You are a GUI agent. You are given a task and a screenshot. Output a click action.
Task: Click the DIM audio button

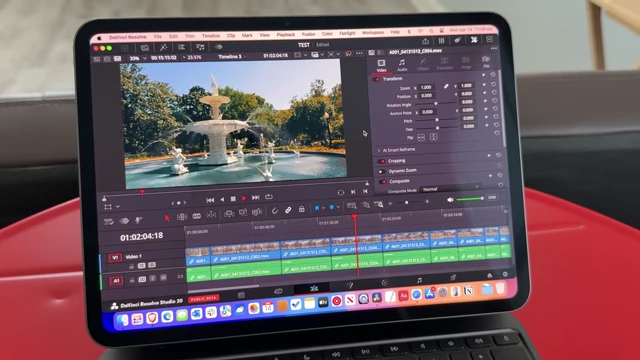492,197
